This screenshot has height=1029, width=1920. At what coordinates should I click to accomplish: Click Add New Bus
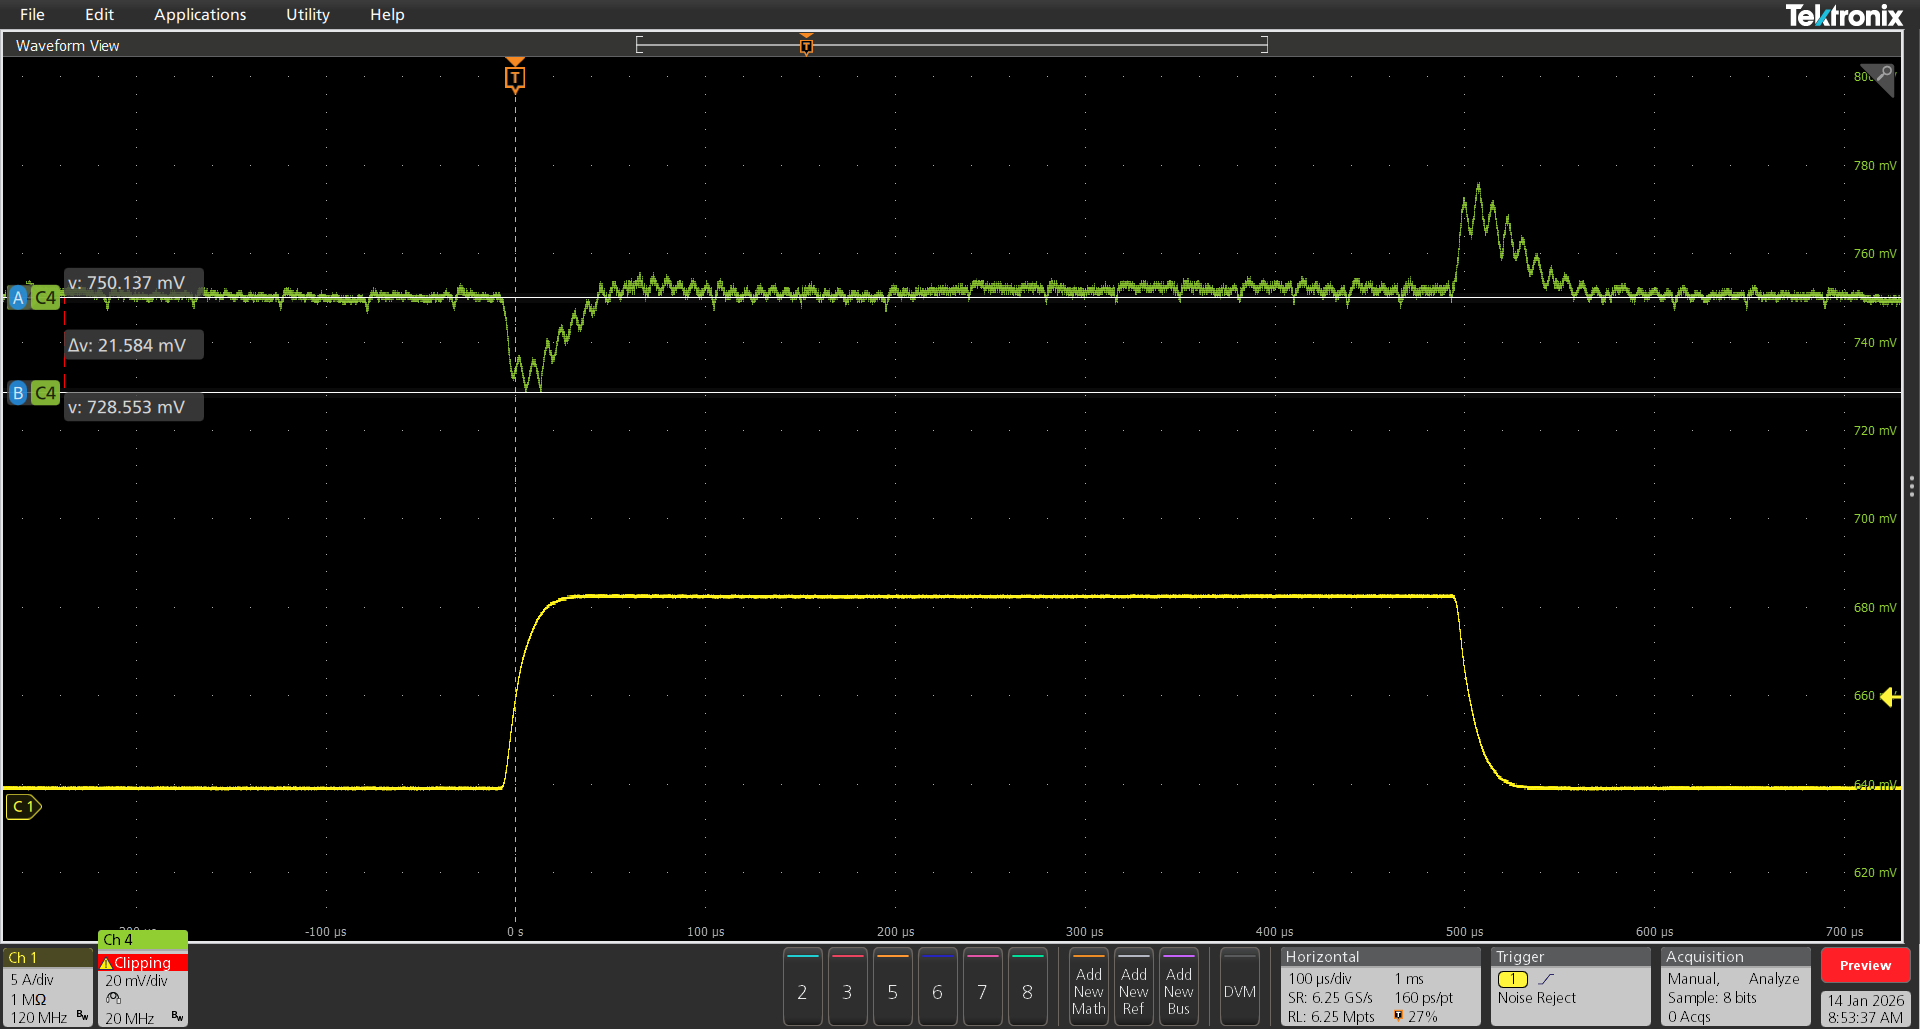coord(1178,987)
